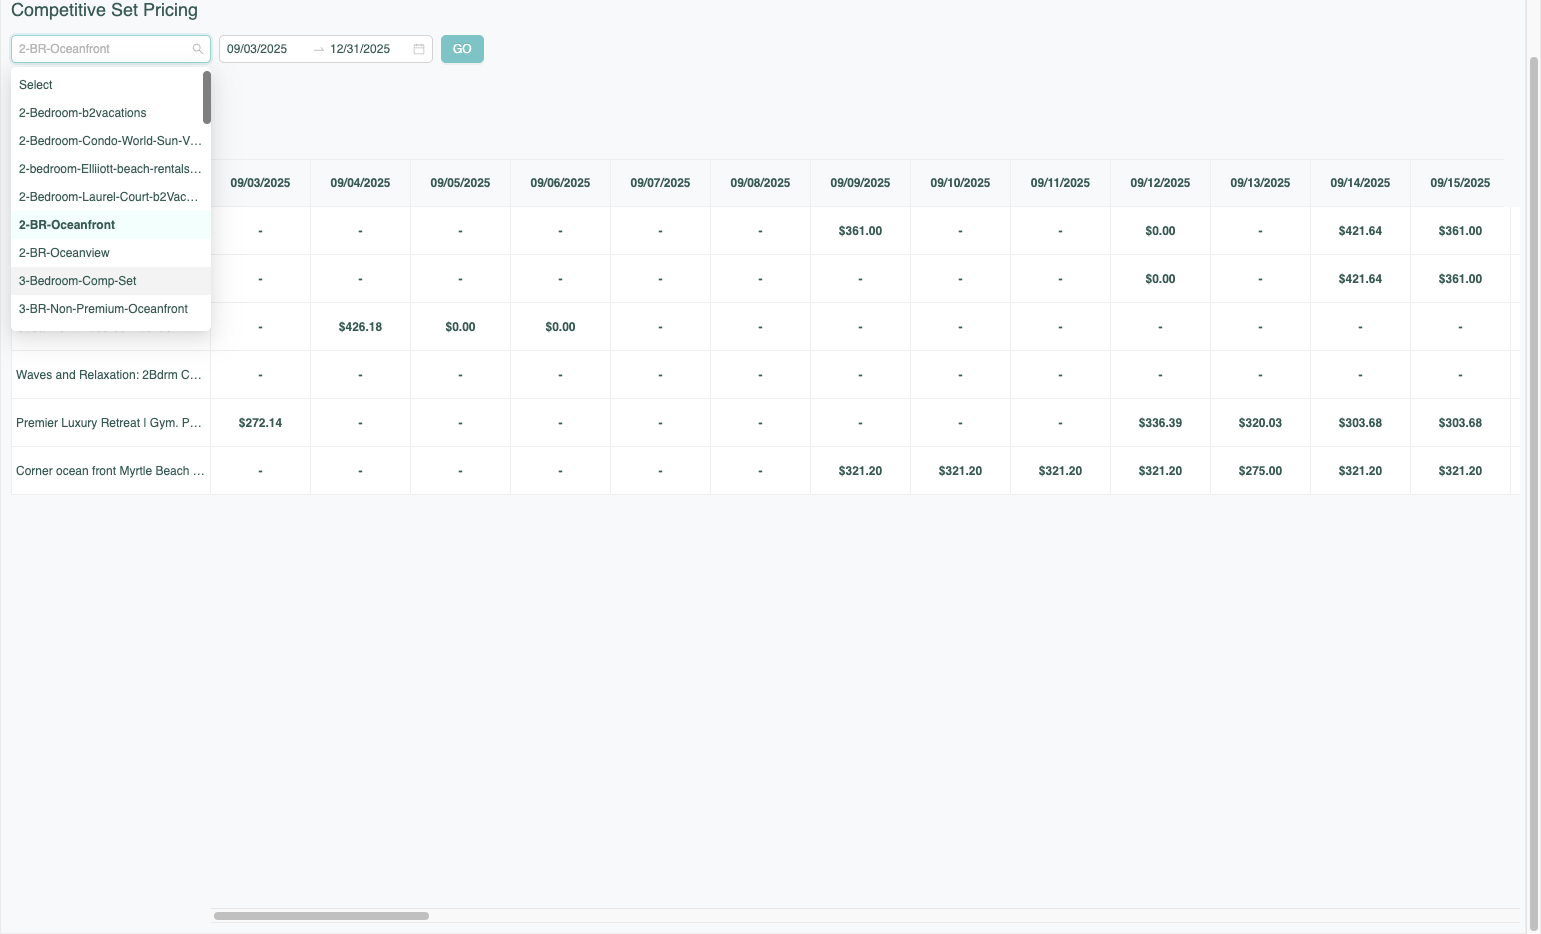This screenshot has height=934, width=1541.
Task: Click $361.00 in the 09/09/2025 column
Action: point(860,231)
